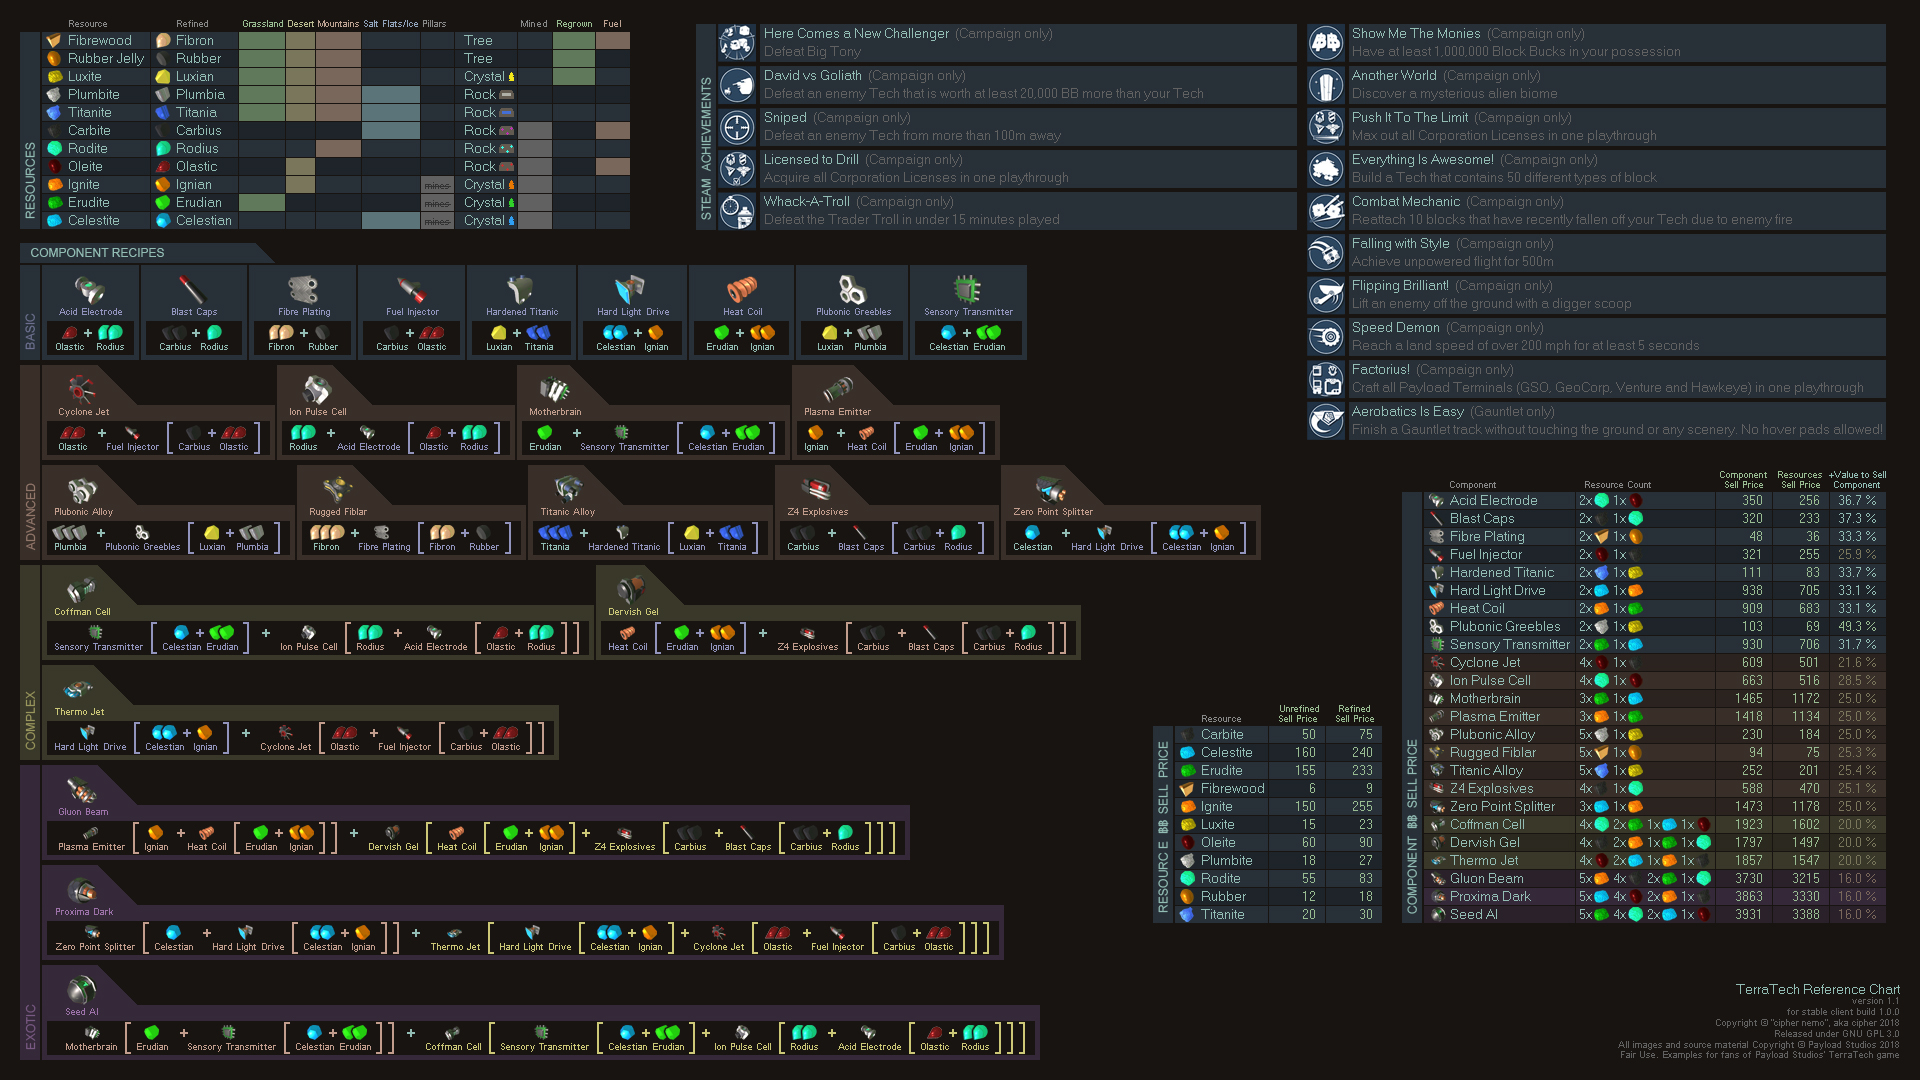Click the Fuel column header in the Resources table

tap(612, 23)
